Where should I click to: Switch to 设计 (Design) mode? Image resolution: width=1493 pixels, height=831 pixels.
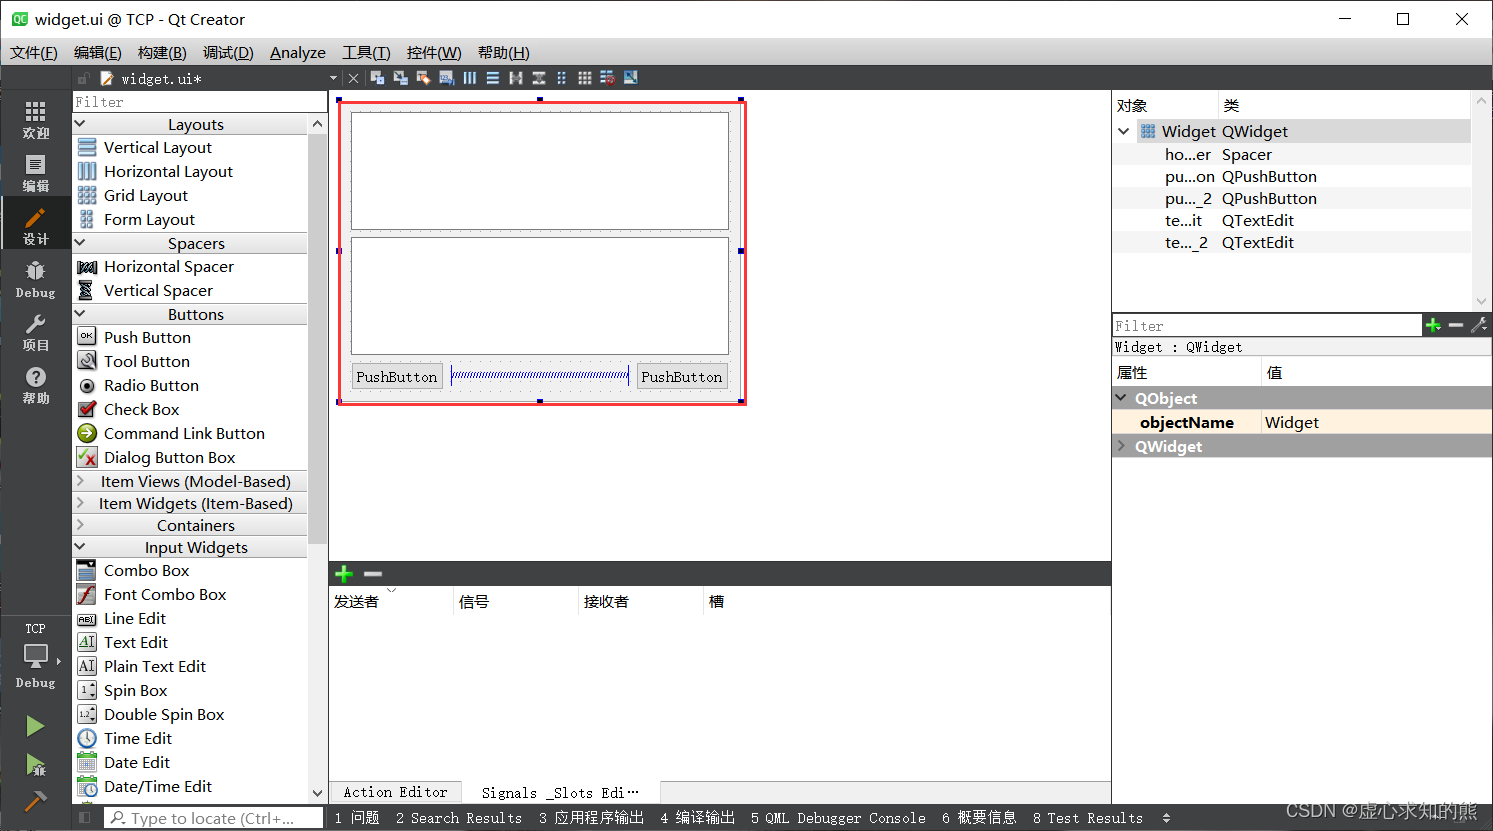35,225
